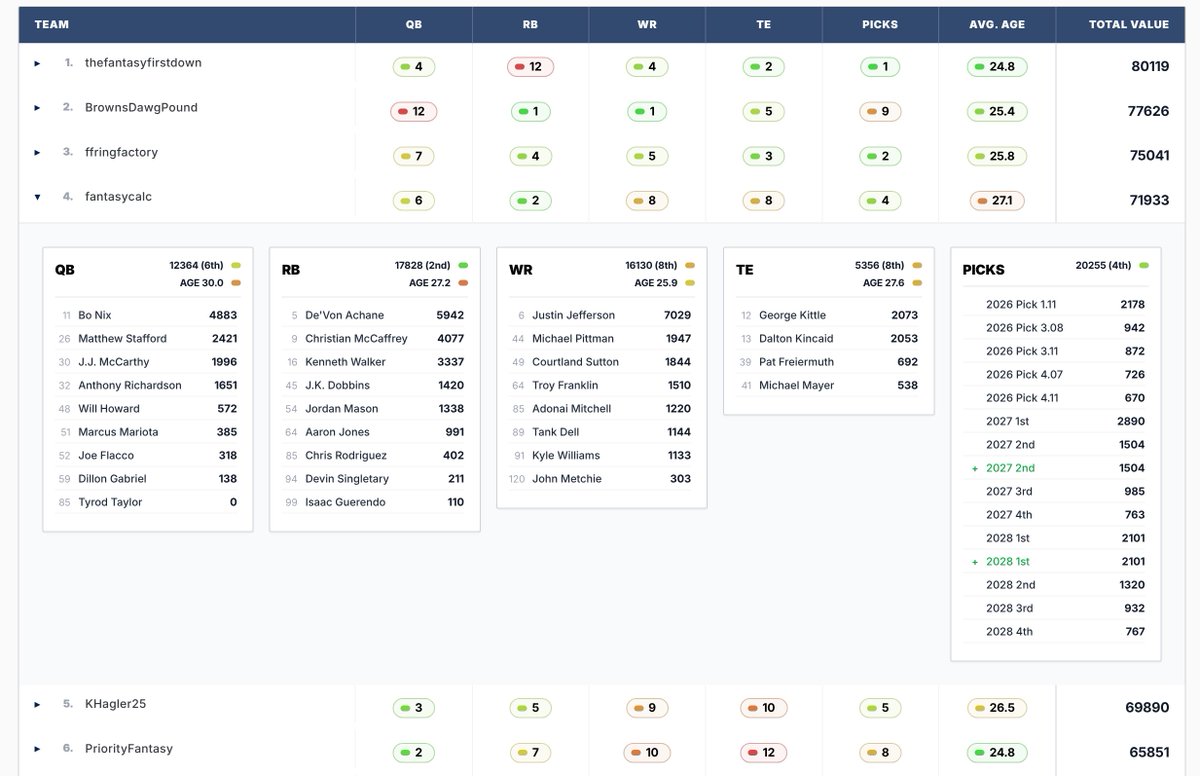Click the red "12" QB badge for BrownsDawgPound
Viewport: 1200px width, 776px height.
coord(413,111)
